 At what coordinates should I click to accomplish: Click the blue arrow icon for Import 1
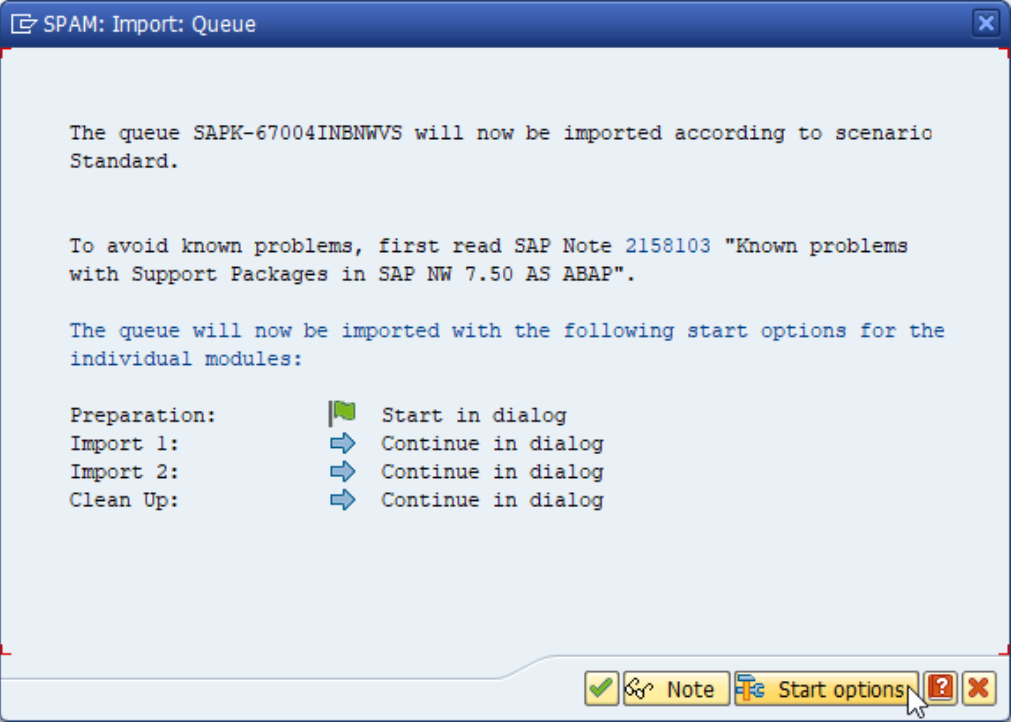pos(342,443)
